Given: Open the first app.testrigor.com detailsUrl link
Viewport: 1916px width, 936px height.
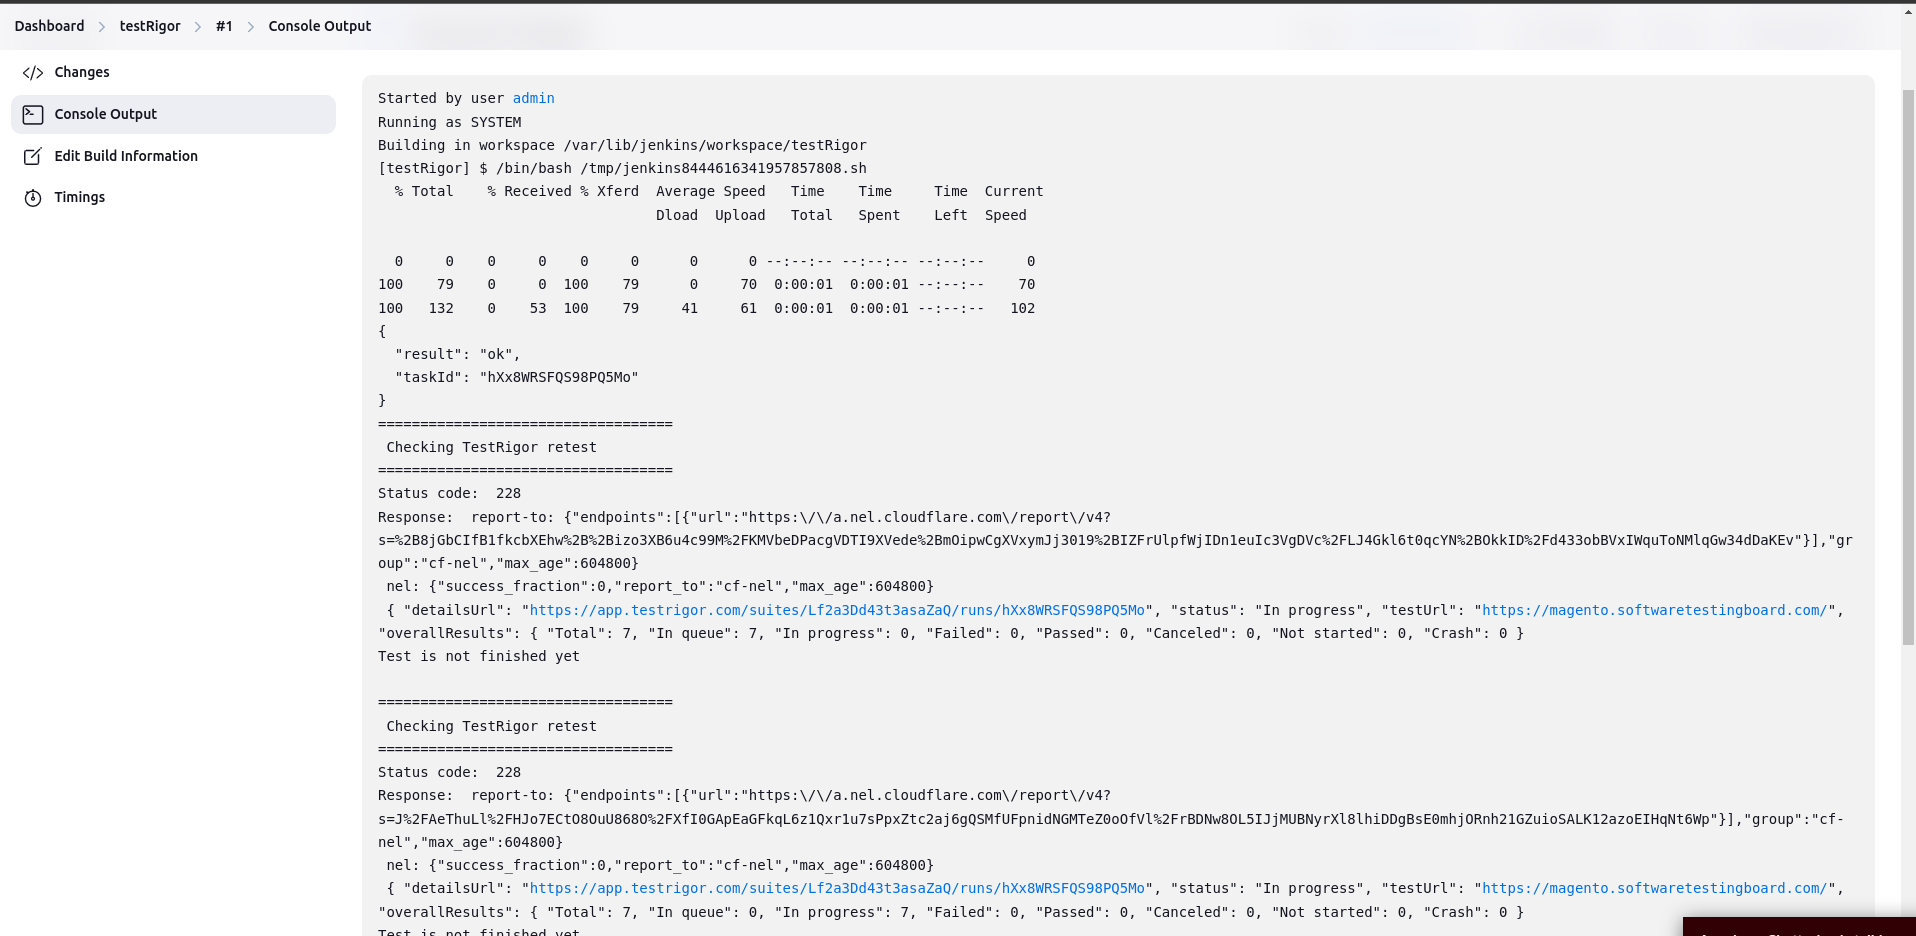Looking at the screenshot, I should 837,610.
